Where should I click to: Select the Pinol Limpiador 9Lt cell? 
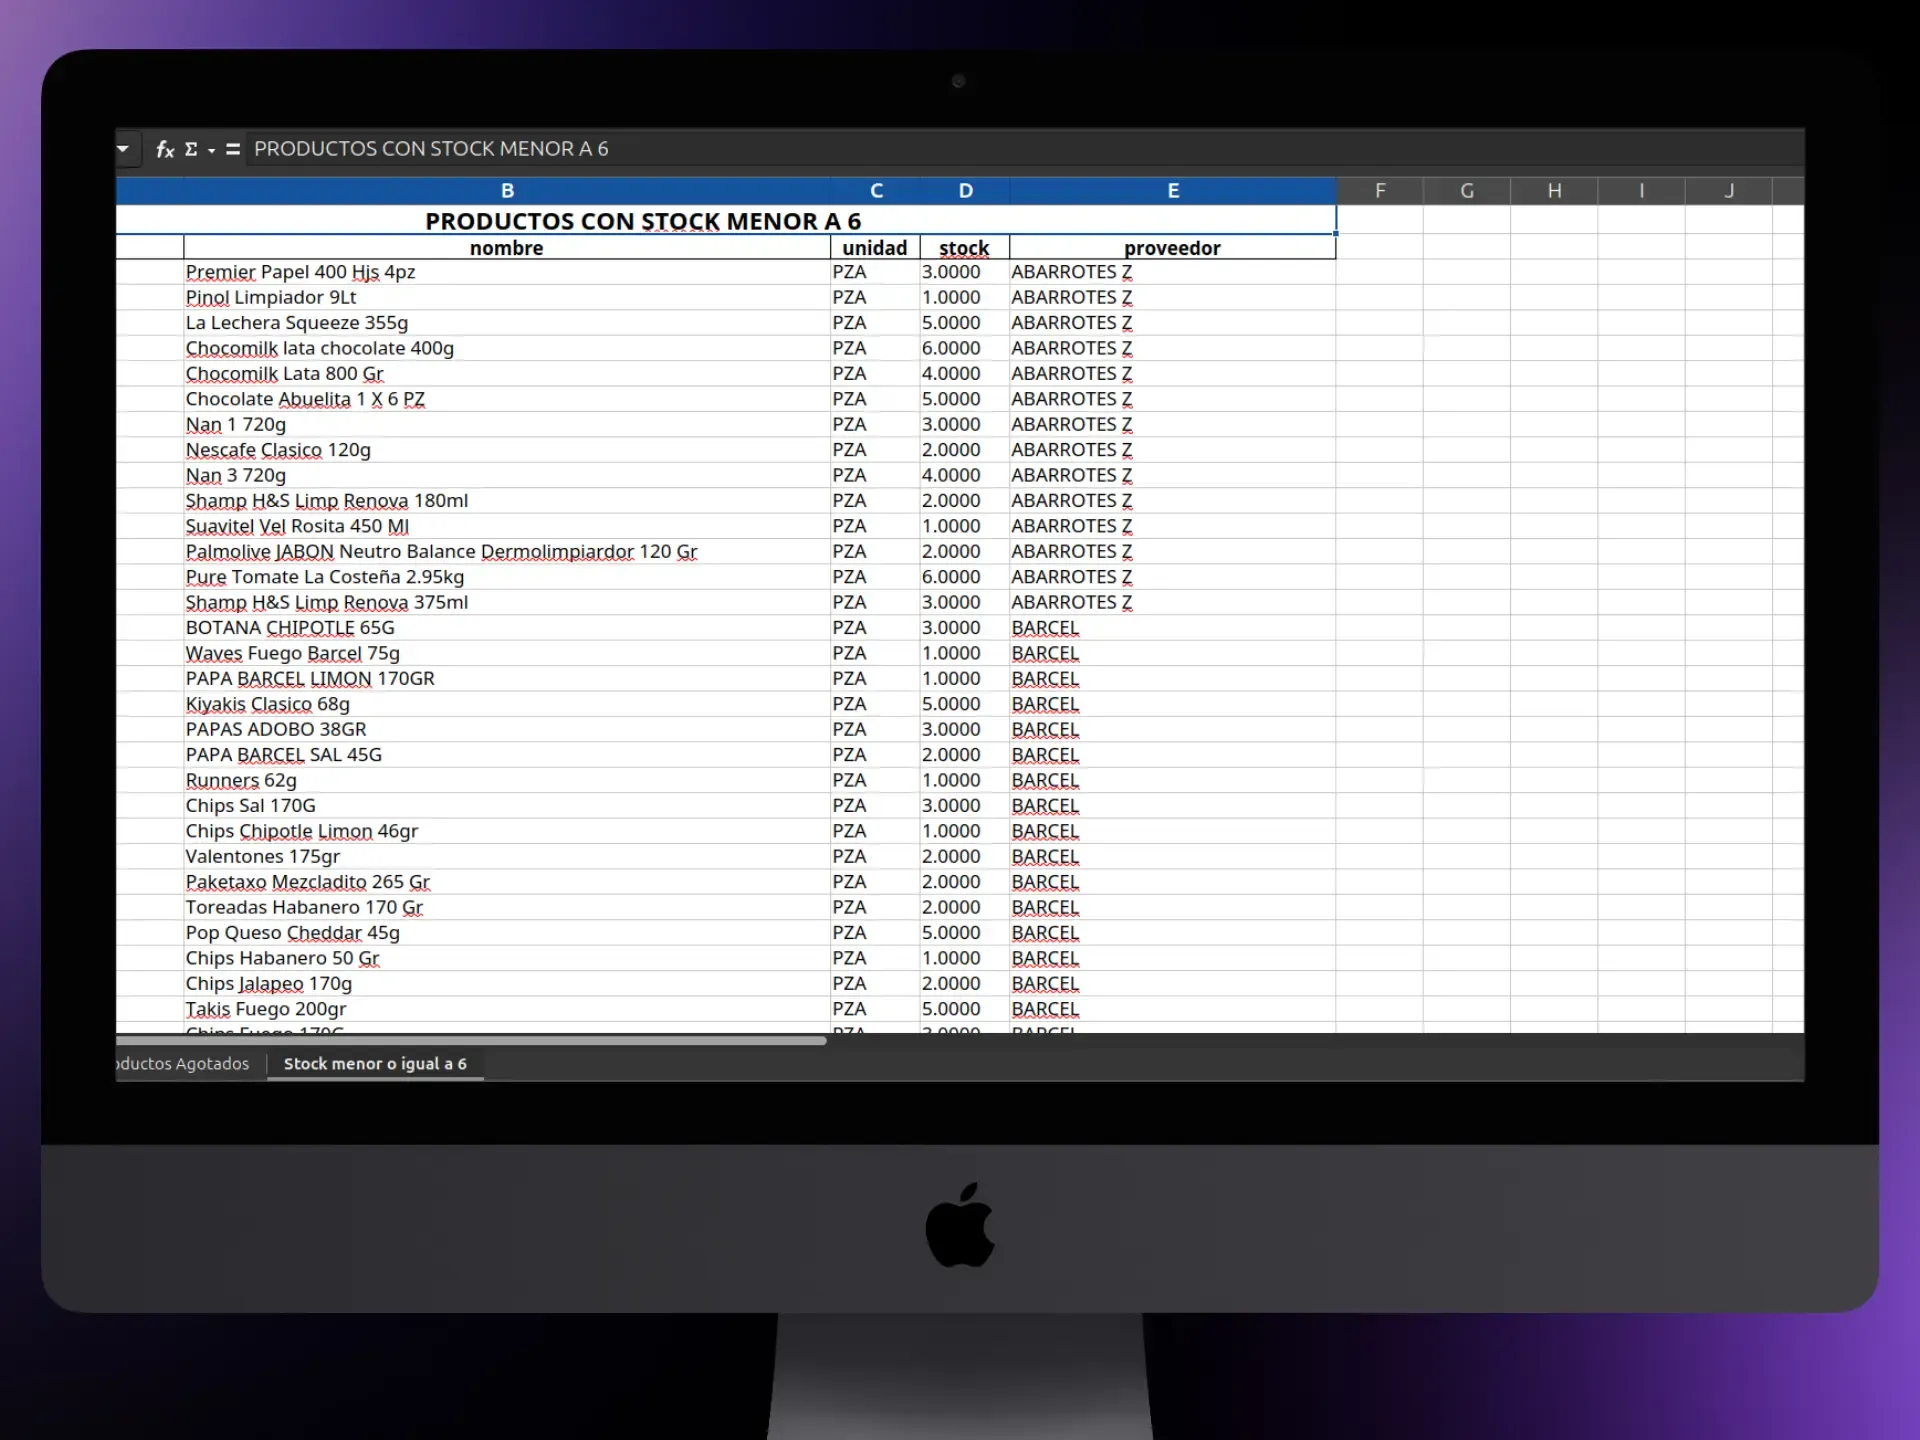tap(507, 298)
